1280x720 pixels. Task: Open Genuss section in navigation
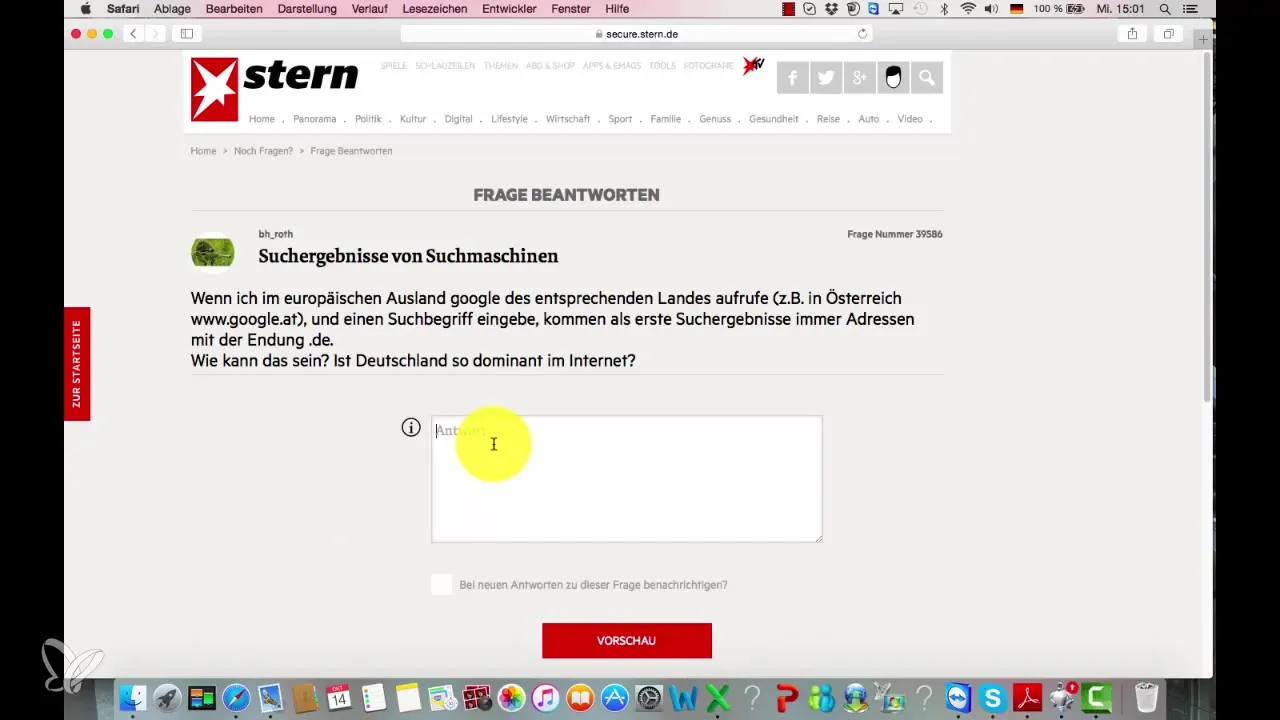click(715, 119)
